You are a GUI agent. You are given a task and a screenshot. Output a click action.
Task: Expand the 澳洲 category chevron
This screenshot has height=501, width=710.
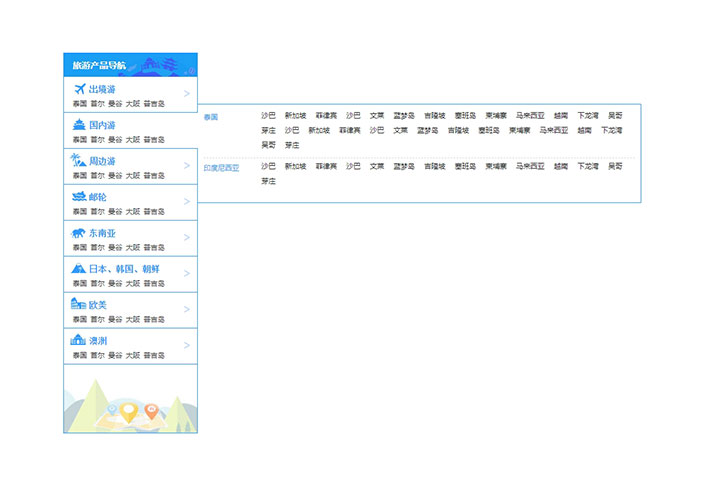[x=187, y=346]
